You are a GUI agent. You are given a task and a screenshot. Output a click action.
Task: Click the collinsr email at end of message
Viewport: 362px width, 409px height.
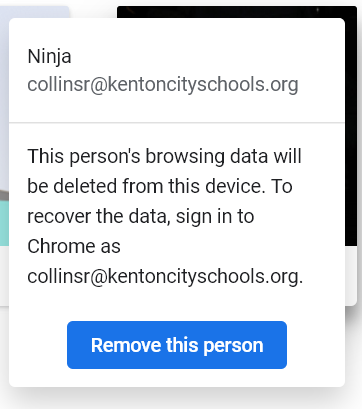[x=165, y=277]
